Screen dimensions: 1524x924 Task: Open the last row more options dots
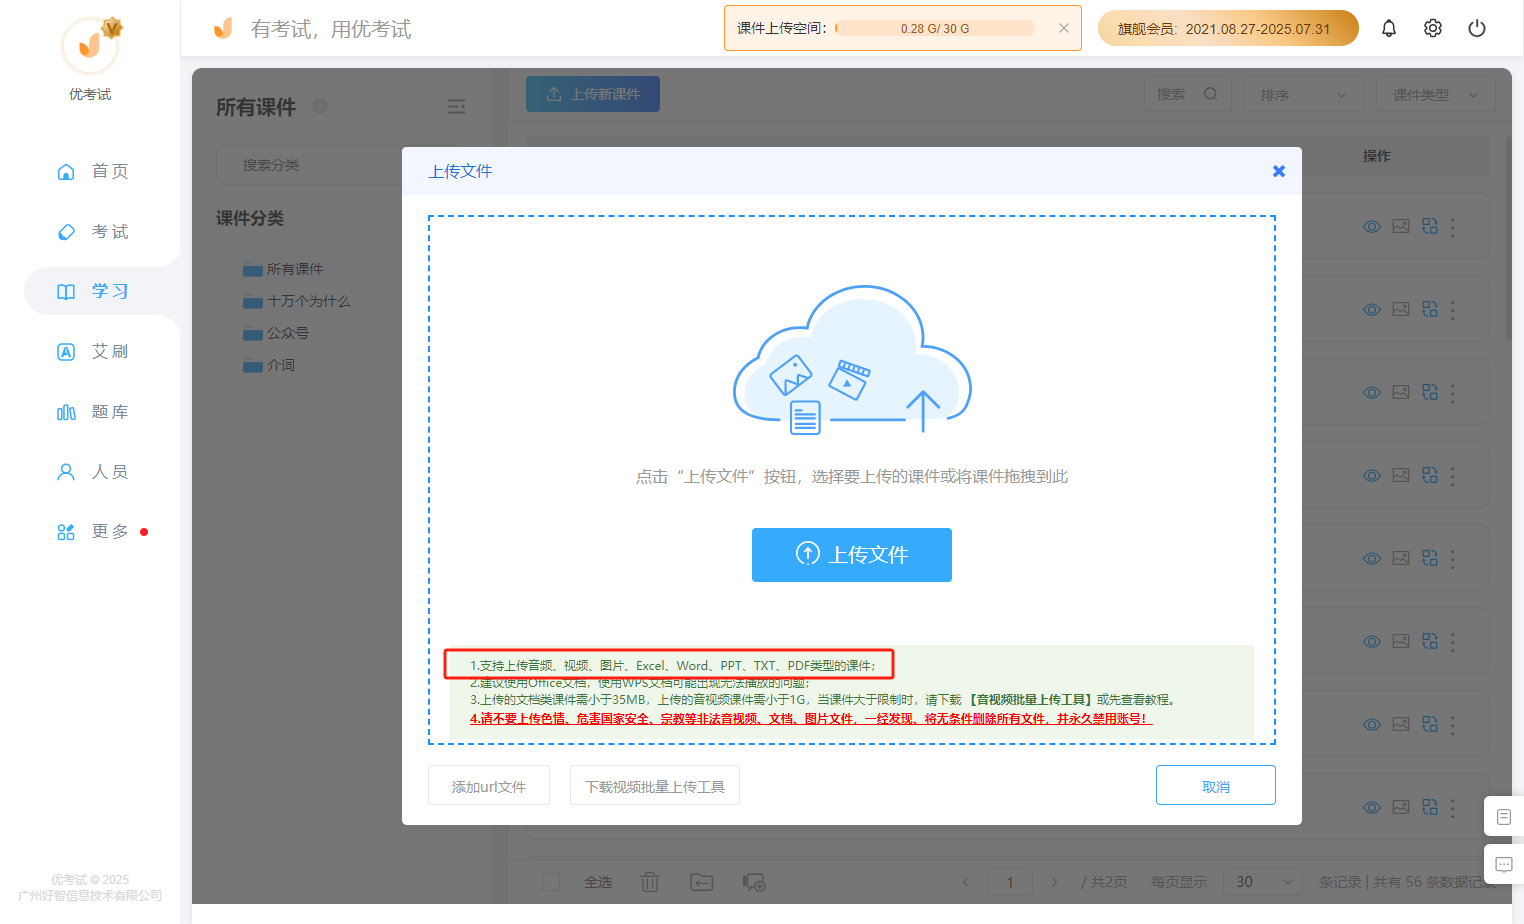pyautogui.click(x=1453, y=807)
